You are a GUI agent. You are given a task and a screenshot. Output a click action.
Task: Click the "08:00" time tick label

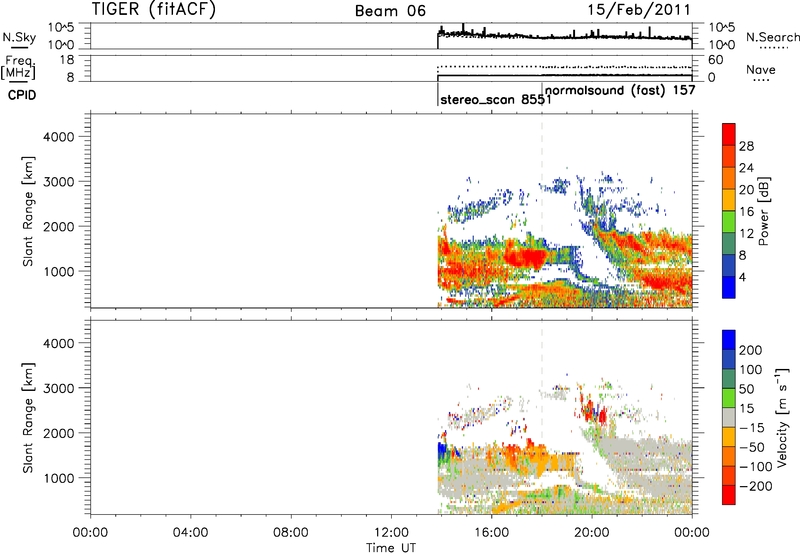coord(290,533)
